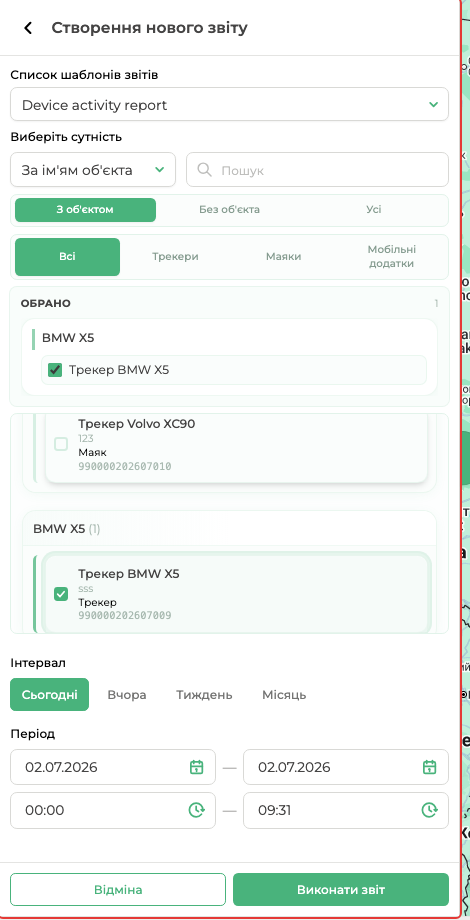Screen dimensions: 470x920
Task: Choose the Сьогодні interval
Action: (x=50, y=695)
